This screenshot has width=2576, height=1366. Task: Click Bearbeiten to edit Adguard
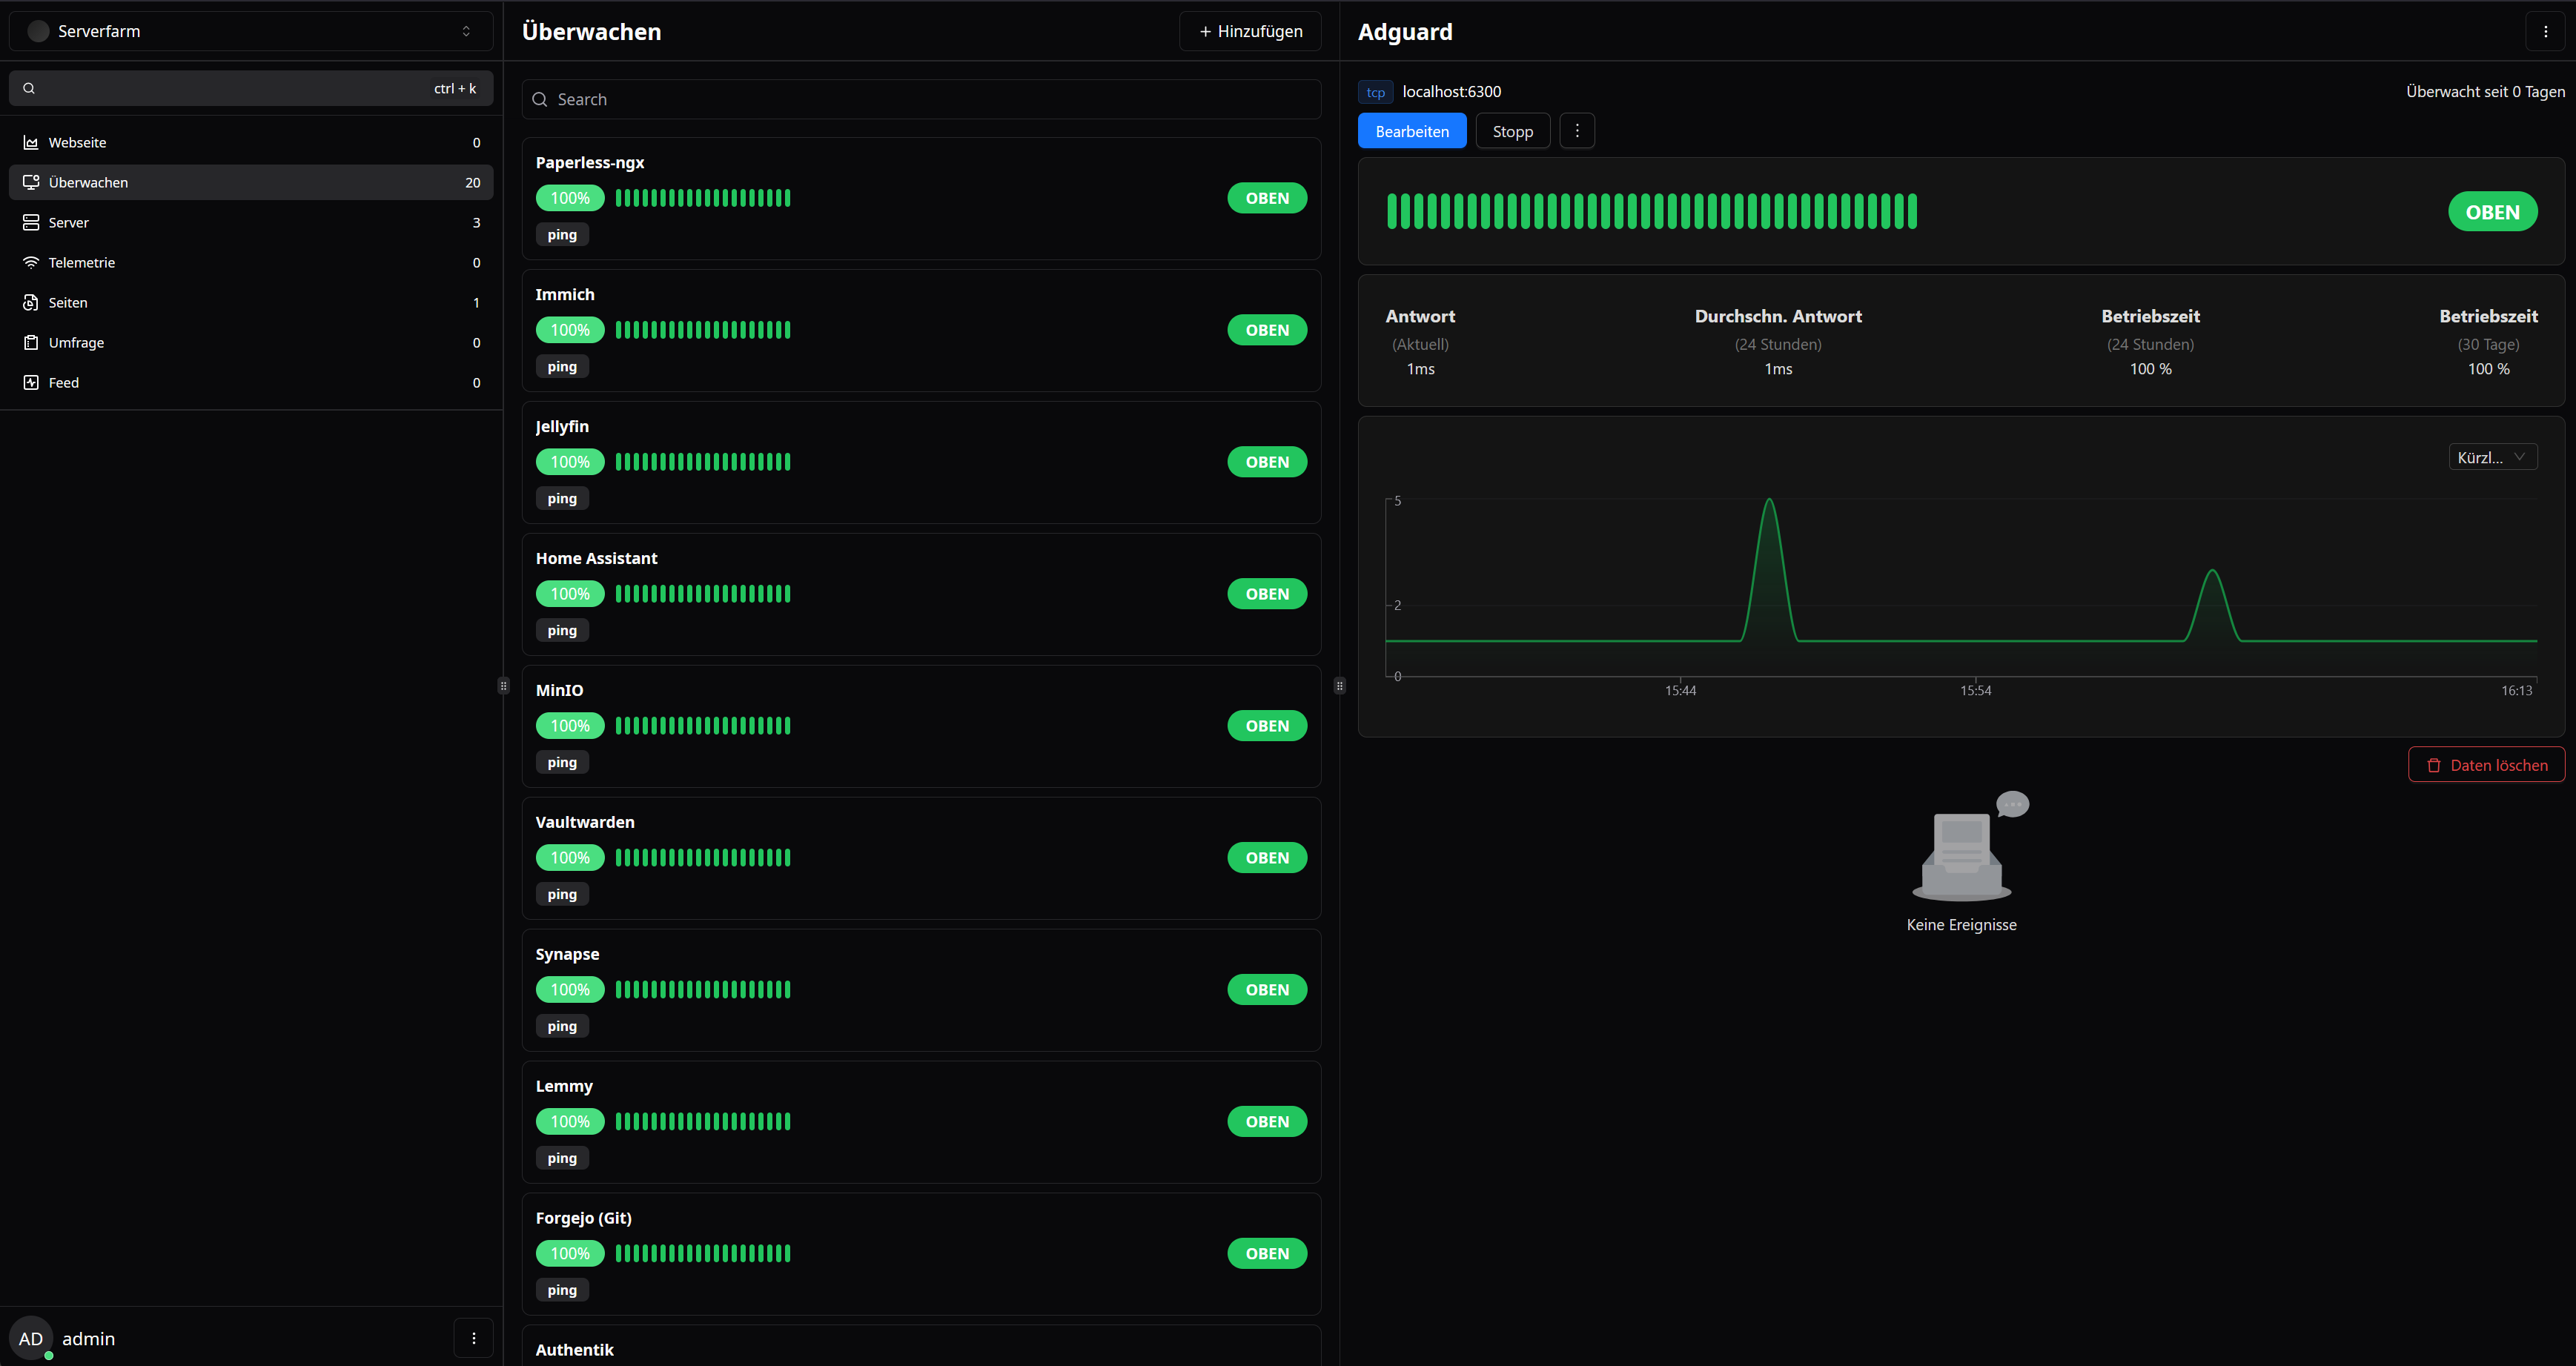coord(1412,131)
